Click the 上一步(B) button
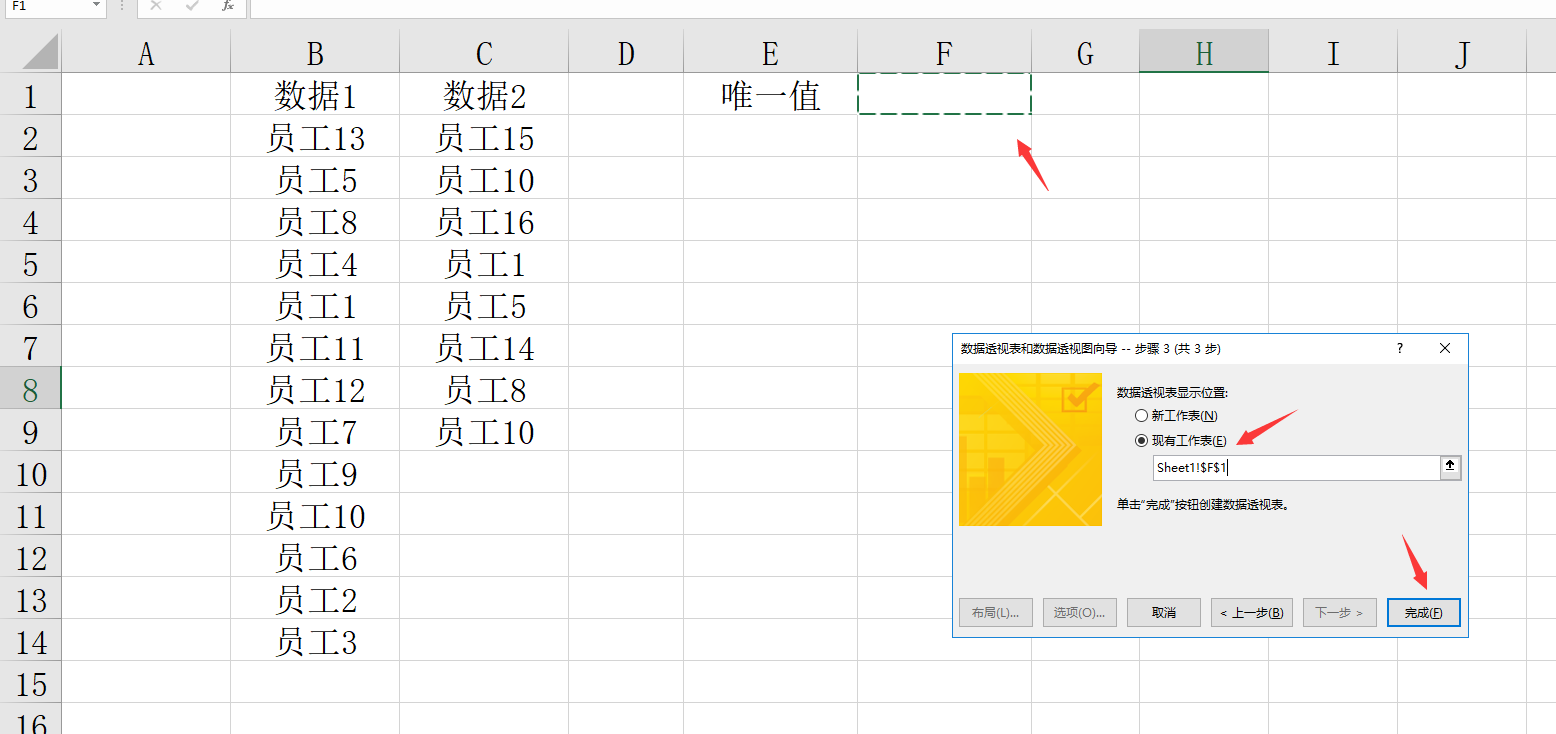1556x734 pixels. [x=1252, y=613]
